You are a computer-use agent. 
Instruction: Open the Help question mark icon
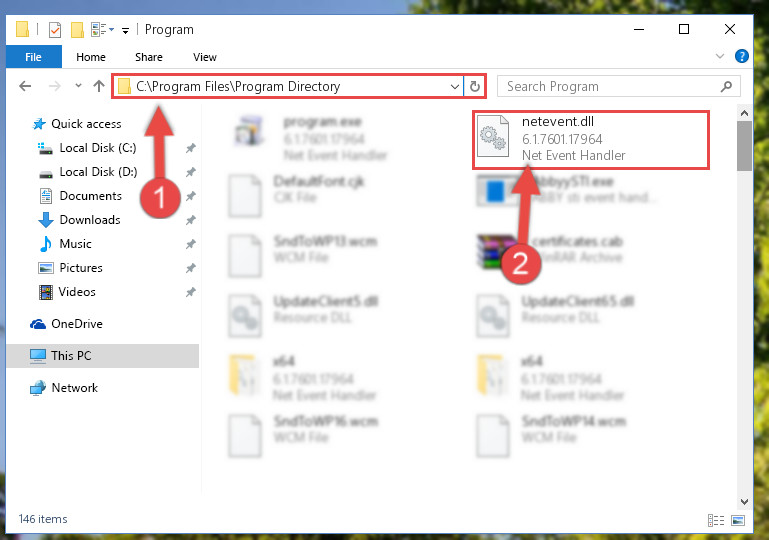742,56
